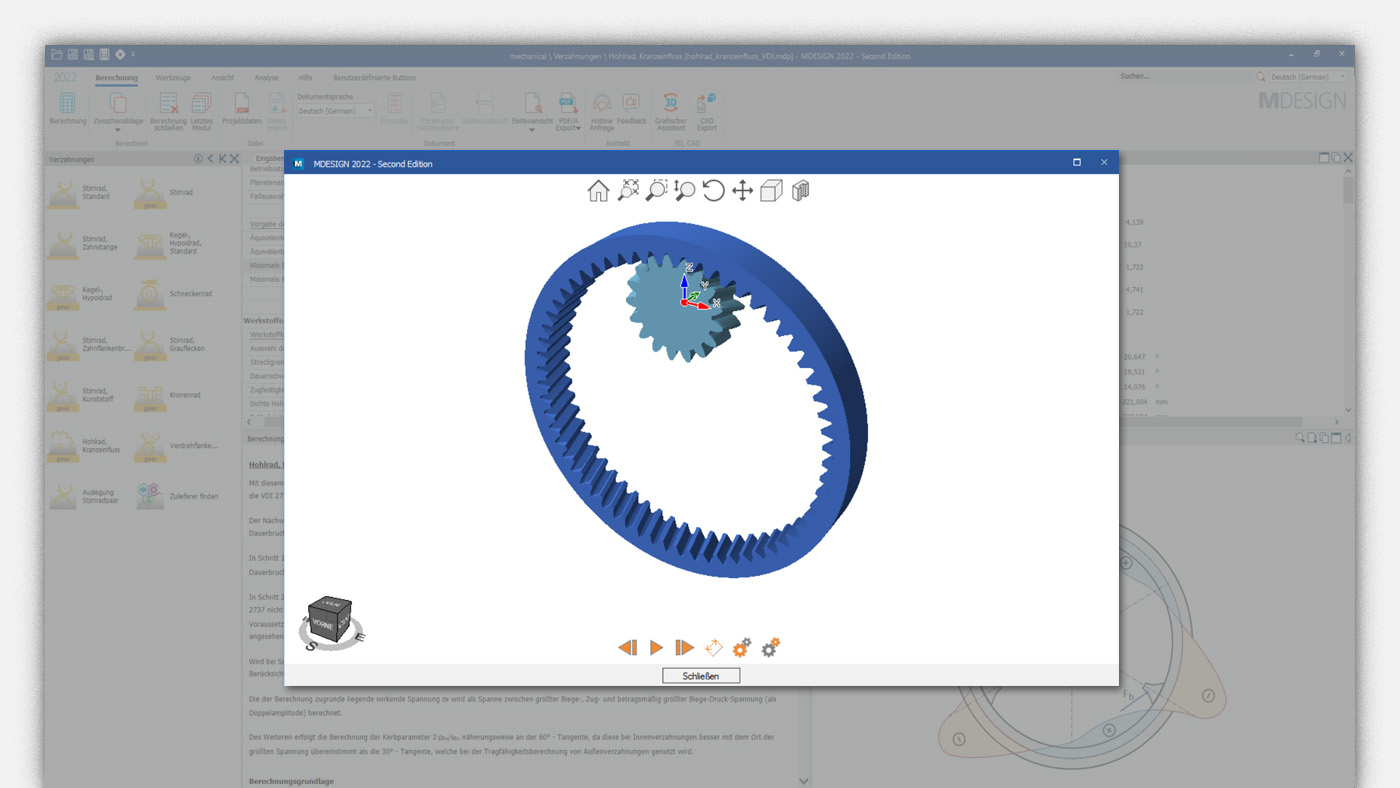Click the back arrow in Verzahnungen panel header

point(211,158)
